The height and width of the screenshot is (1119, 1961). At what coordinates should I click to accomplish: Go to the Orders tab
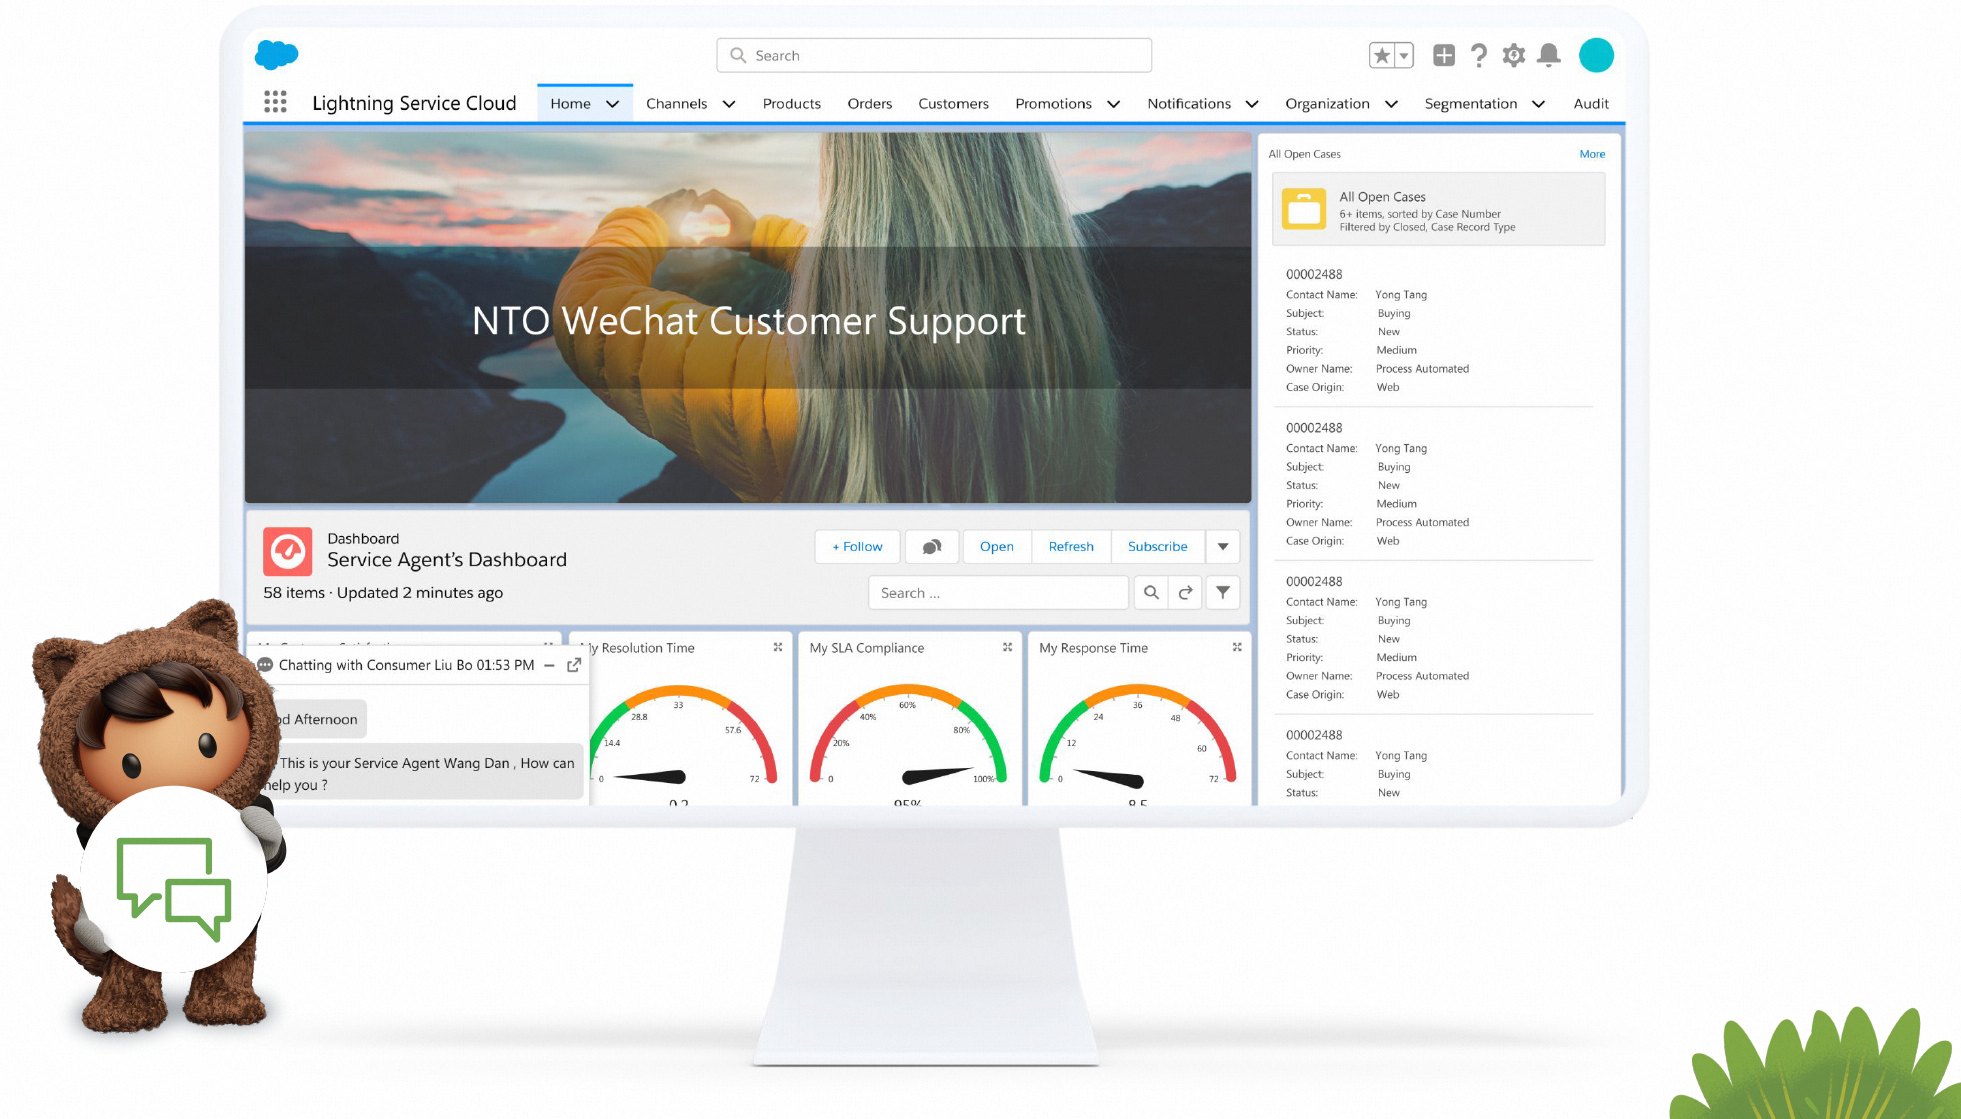point(869,104)
